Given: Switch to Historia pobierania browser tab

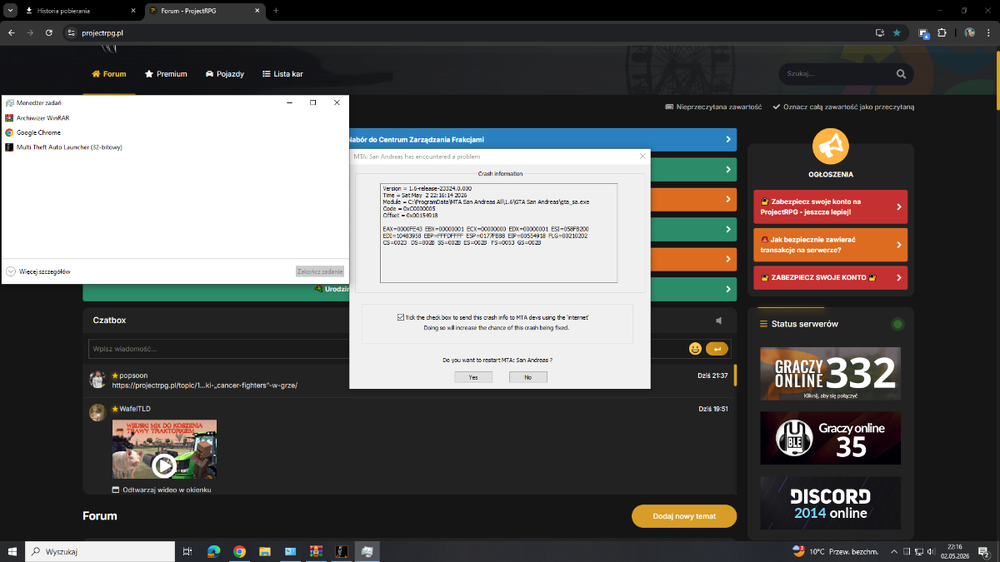Looking at the screenshot, I should (x=80, y=11).
